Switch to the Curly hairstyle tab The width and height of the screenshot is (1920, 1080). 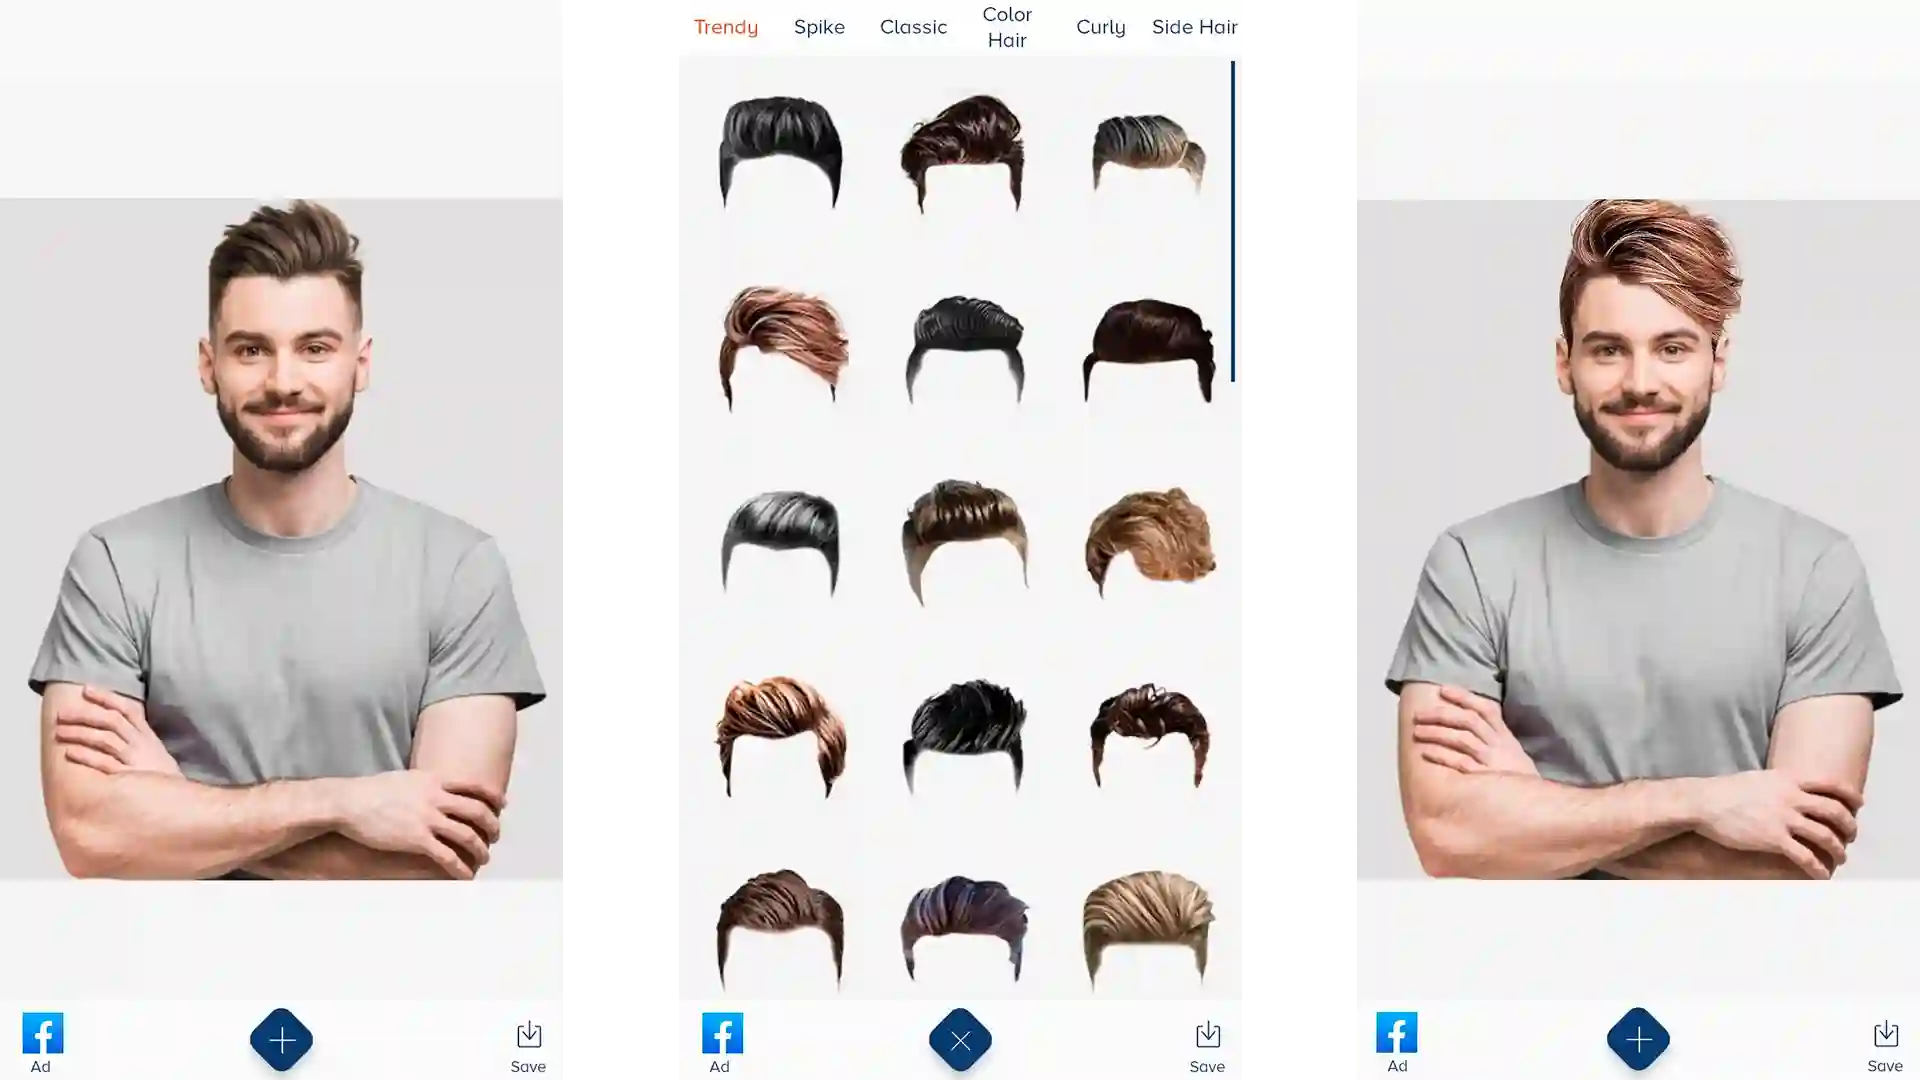[1100, 25]
